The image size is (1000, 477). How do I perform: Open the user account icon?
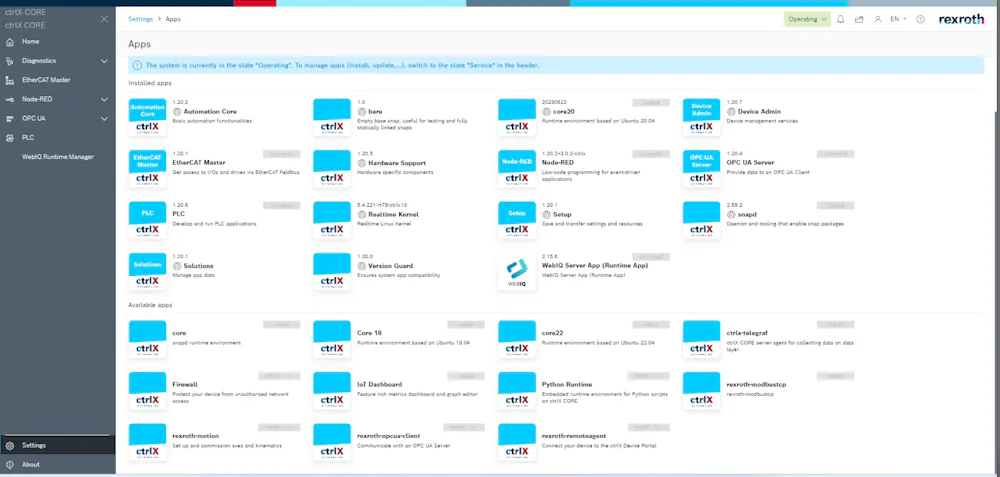click(x=878, y=19)
